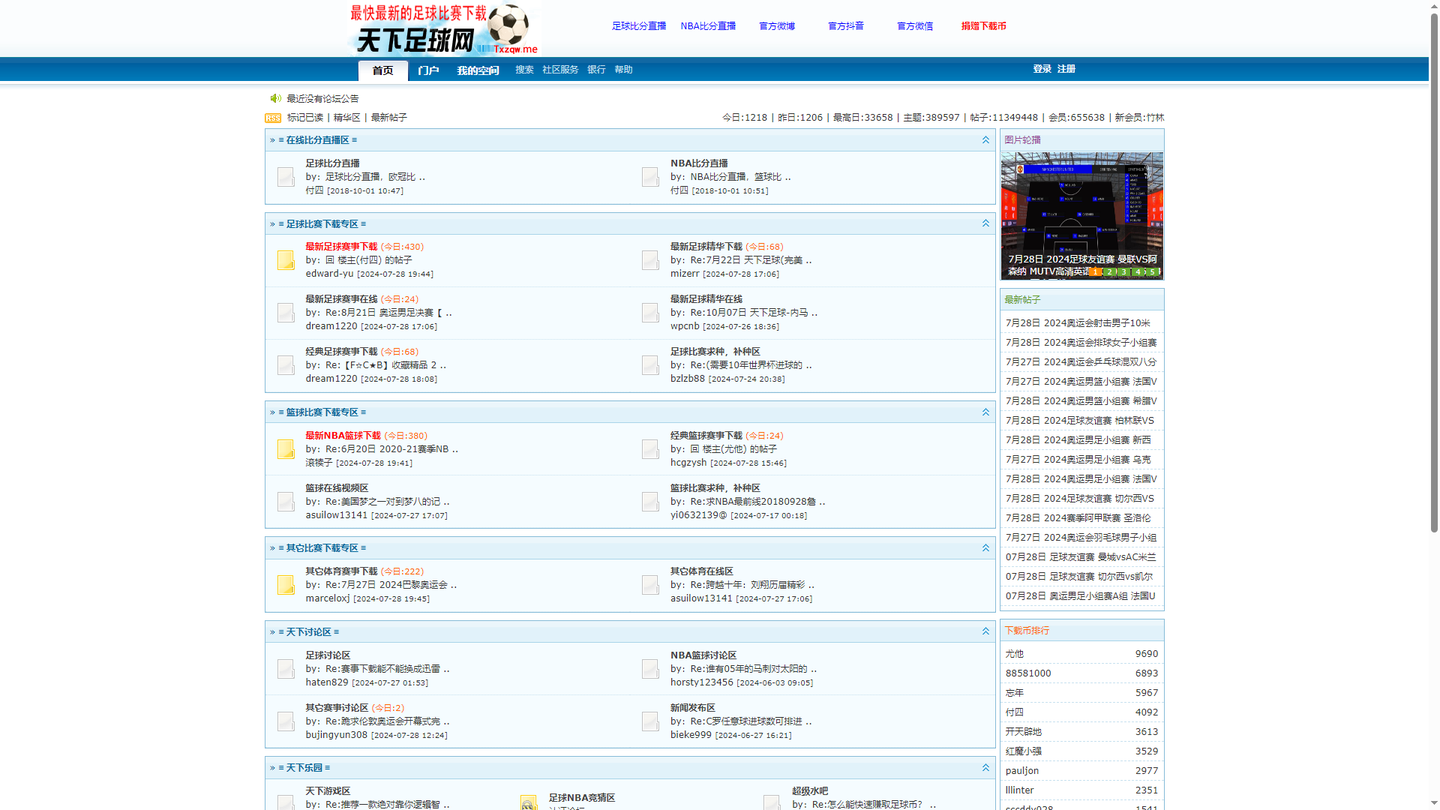This screenshot has height=810, width=1440.
Task: Collapse the 天下讨论区 section
Action: pyautogui.click(x=985, y=631)
